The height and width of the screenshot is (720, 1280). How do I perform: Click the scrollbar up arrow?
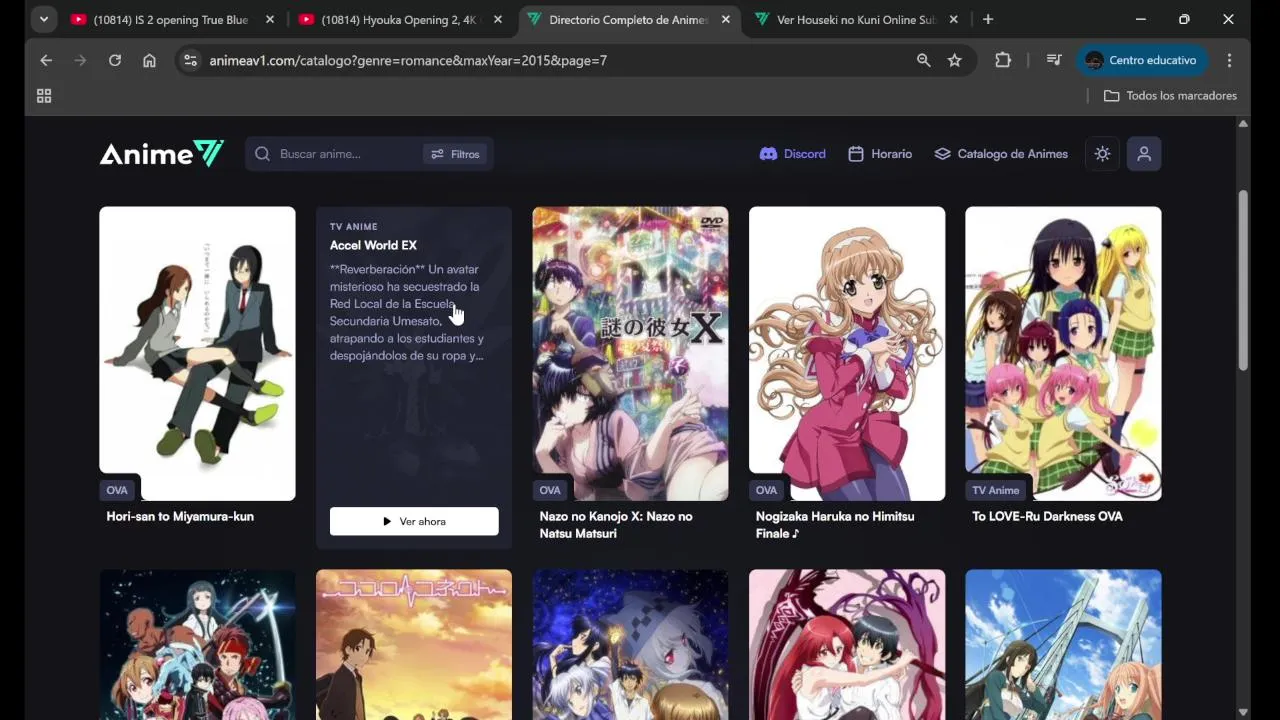1243,124
